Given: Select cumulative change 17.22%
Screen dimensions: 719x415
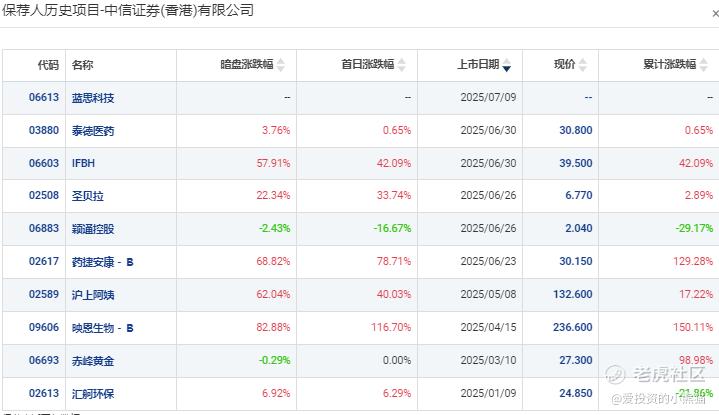Looking at the screenshot, I should (x=696, y=294).
